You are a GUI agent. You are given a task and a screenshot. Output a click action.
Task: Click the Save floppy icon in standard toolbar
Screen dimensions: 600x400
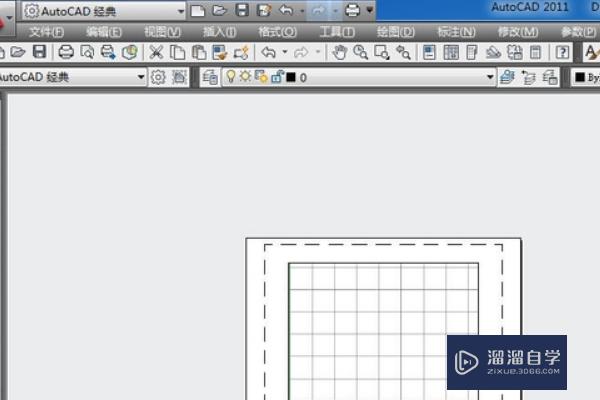pos(39,52)
